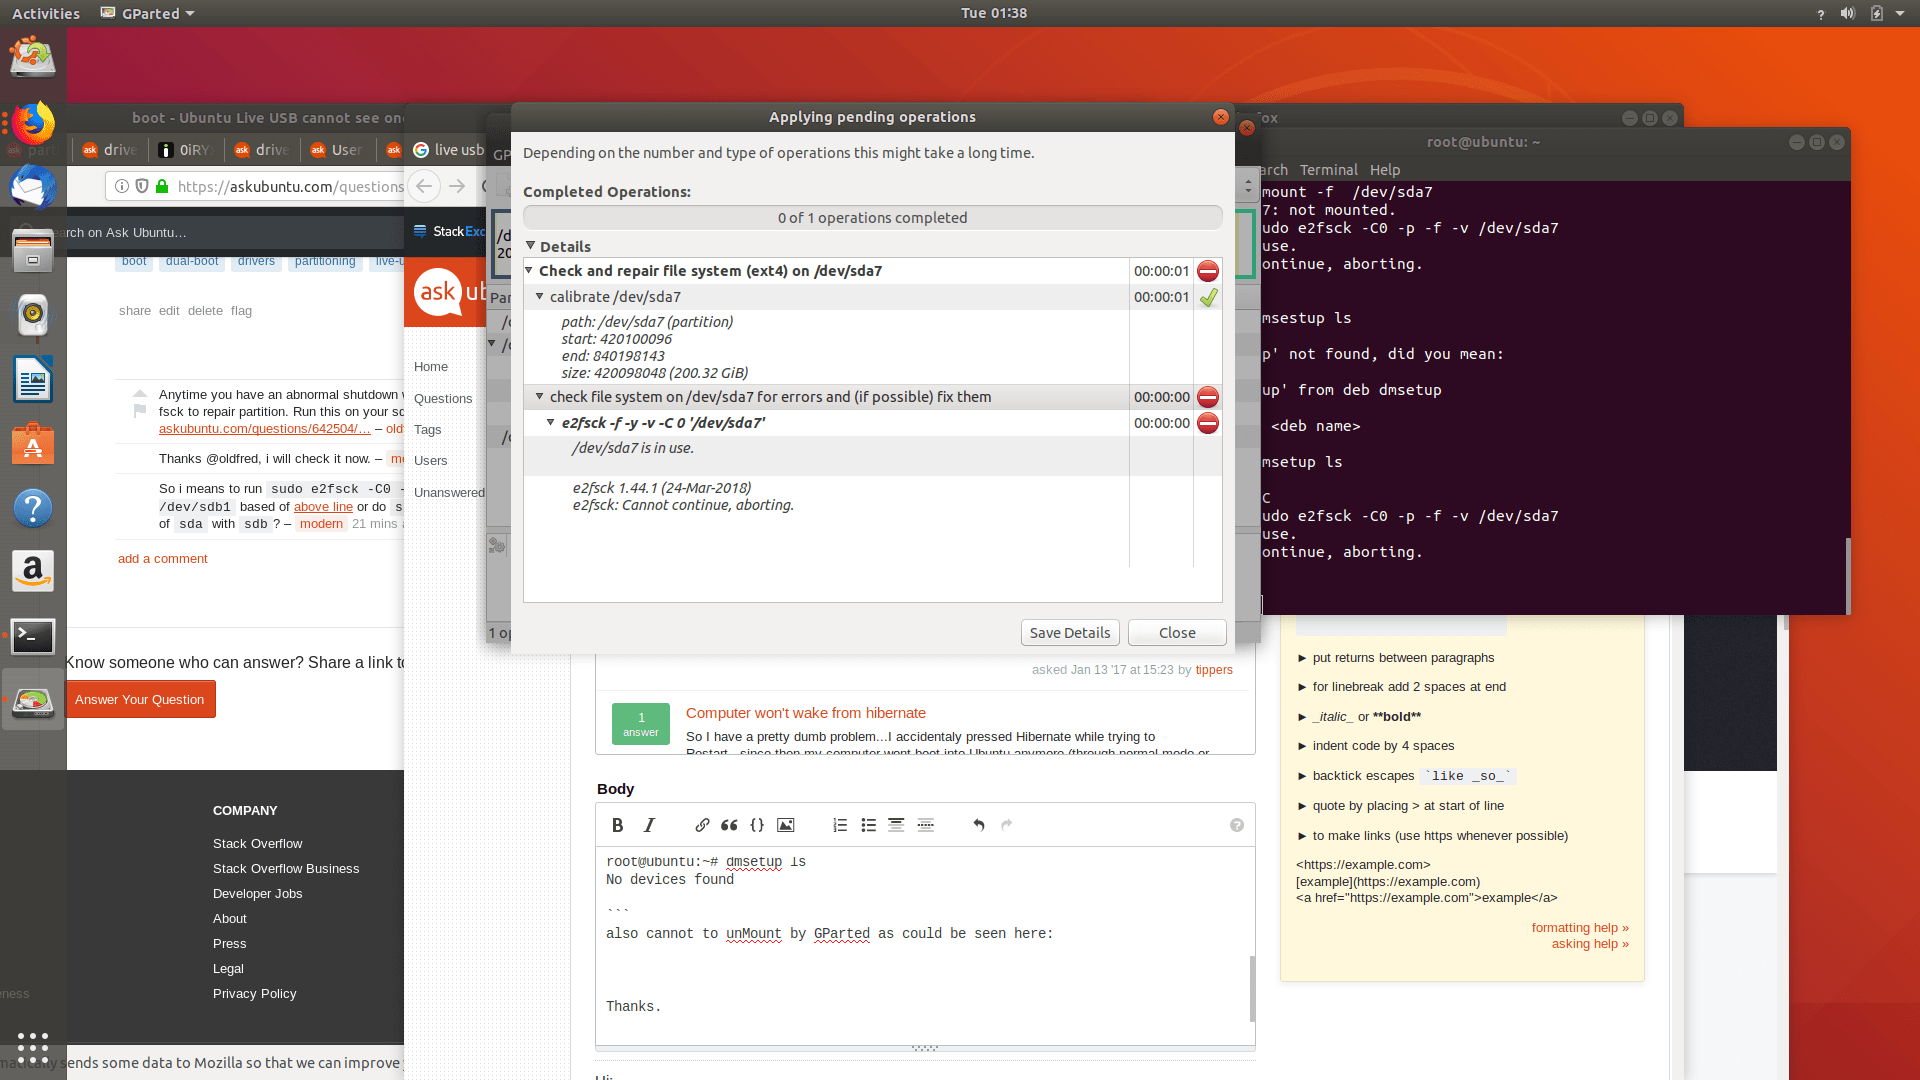
Task: Click numbered list icon in editor
Action: click(840, 825)
